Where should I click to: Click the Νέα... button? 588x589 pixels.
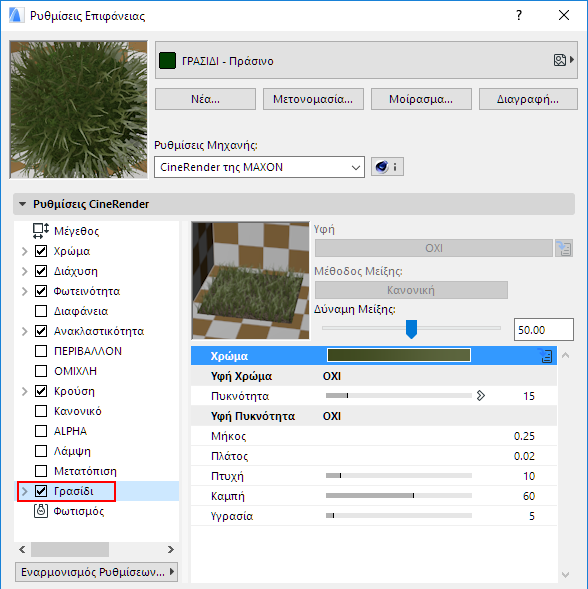click(205, 99)
